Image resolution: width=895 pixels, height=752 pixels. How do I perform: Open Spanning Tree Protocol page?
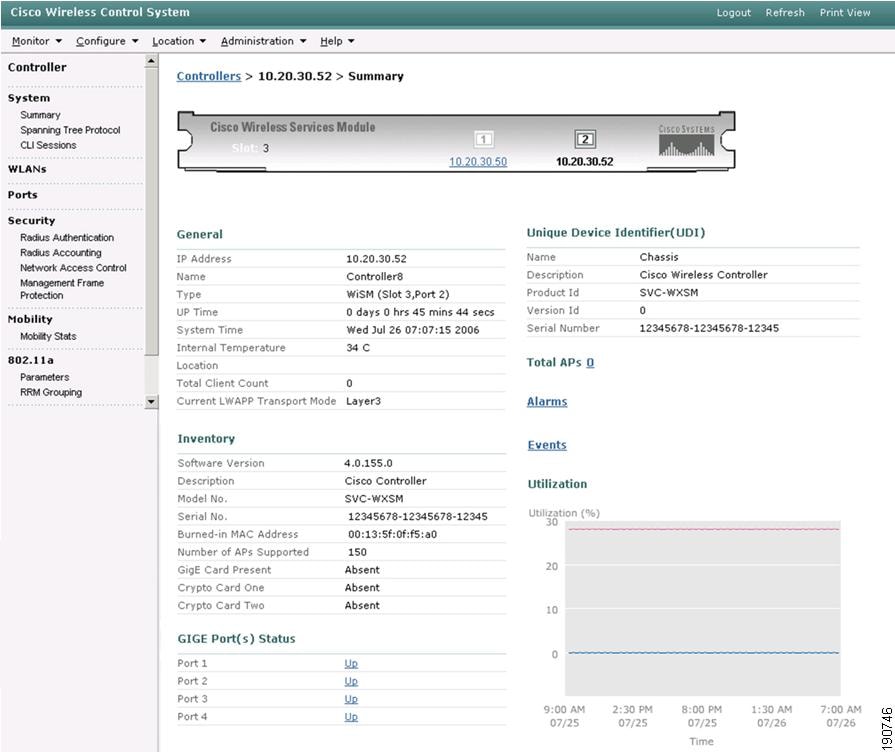tap(70, 130)
